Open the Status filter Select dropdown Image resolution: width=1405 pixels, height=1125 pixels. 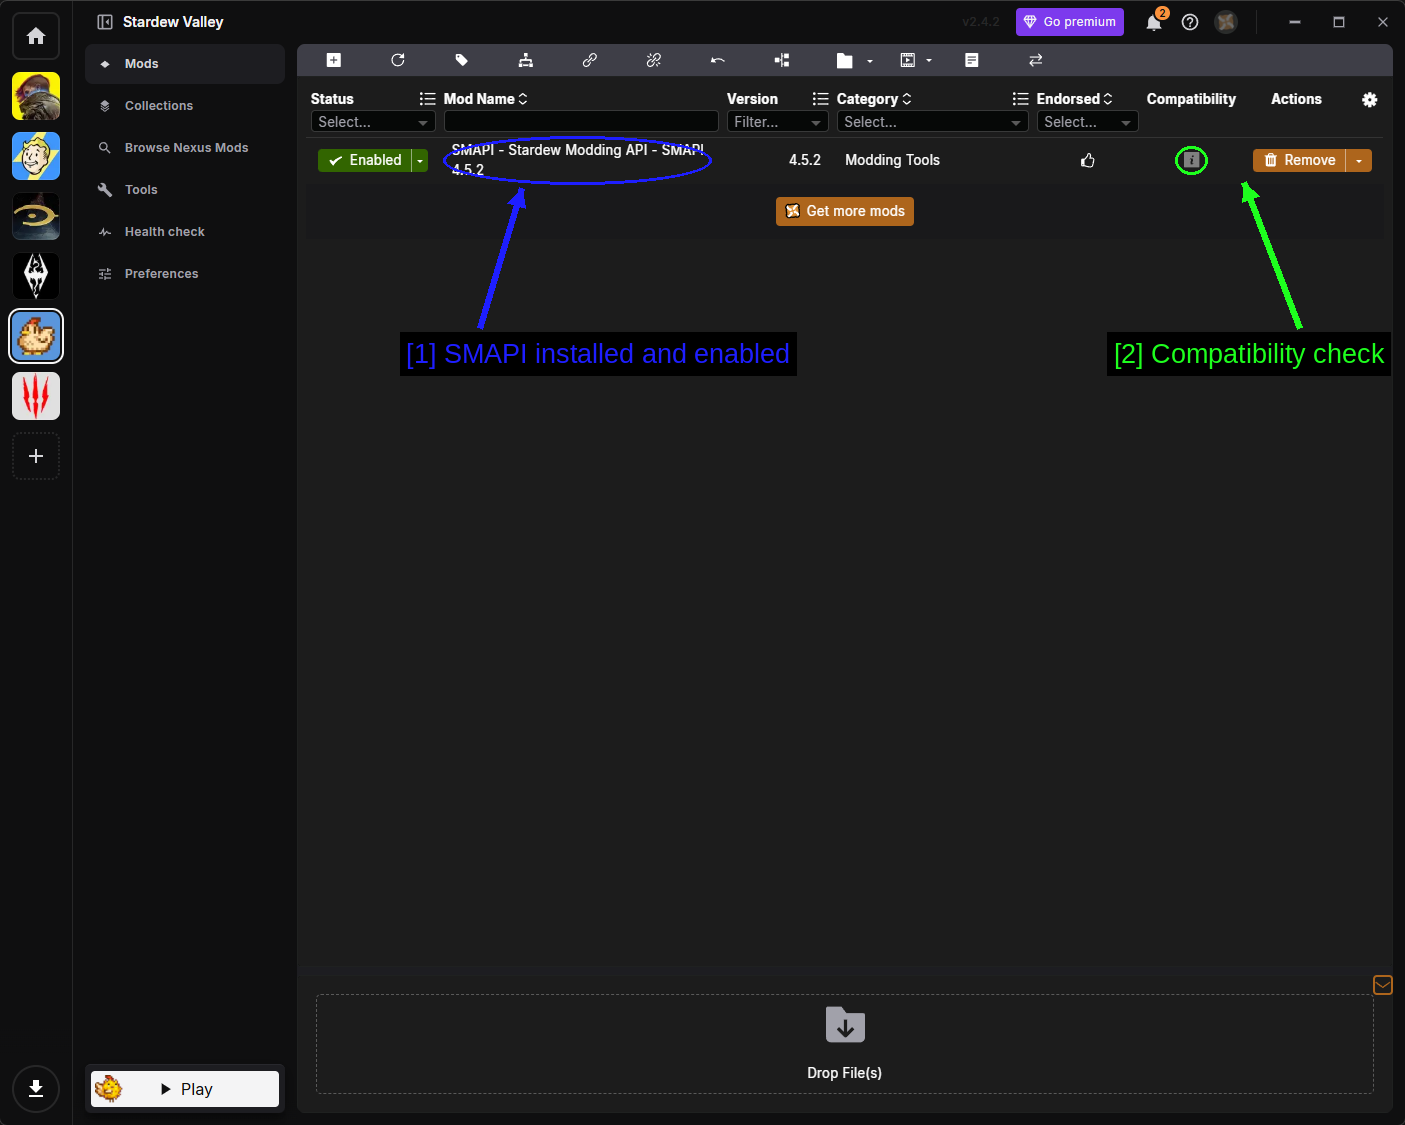(373, 122)
